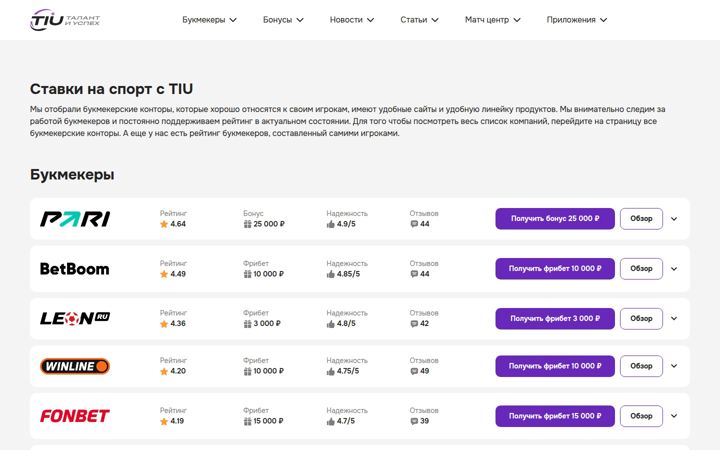Open the Обзор review for Winline
This screenshot has height=450, width=720.
(641, 366)
